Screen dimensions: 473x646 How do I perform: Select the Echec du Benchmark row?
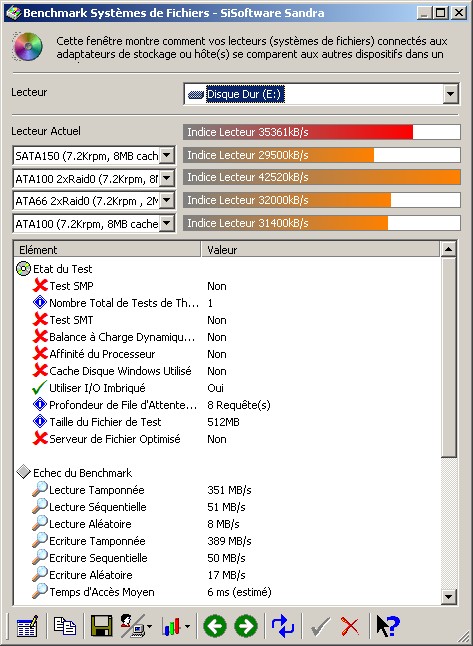pyautogui.click(x=227, y=473)
